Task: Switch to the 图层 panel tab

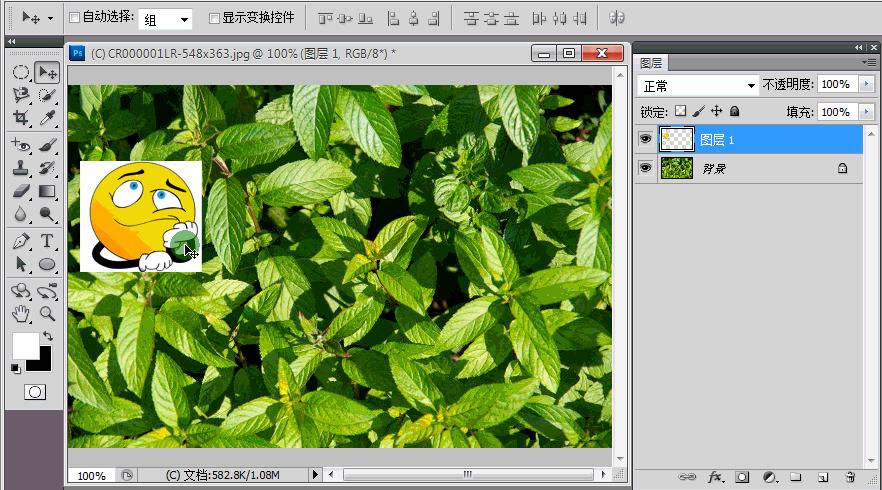Action: coord(650,63)
